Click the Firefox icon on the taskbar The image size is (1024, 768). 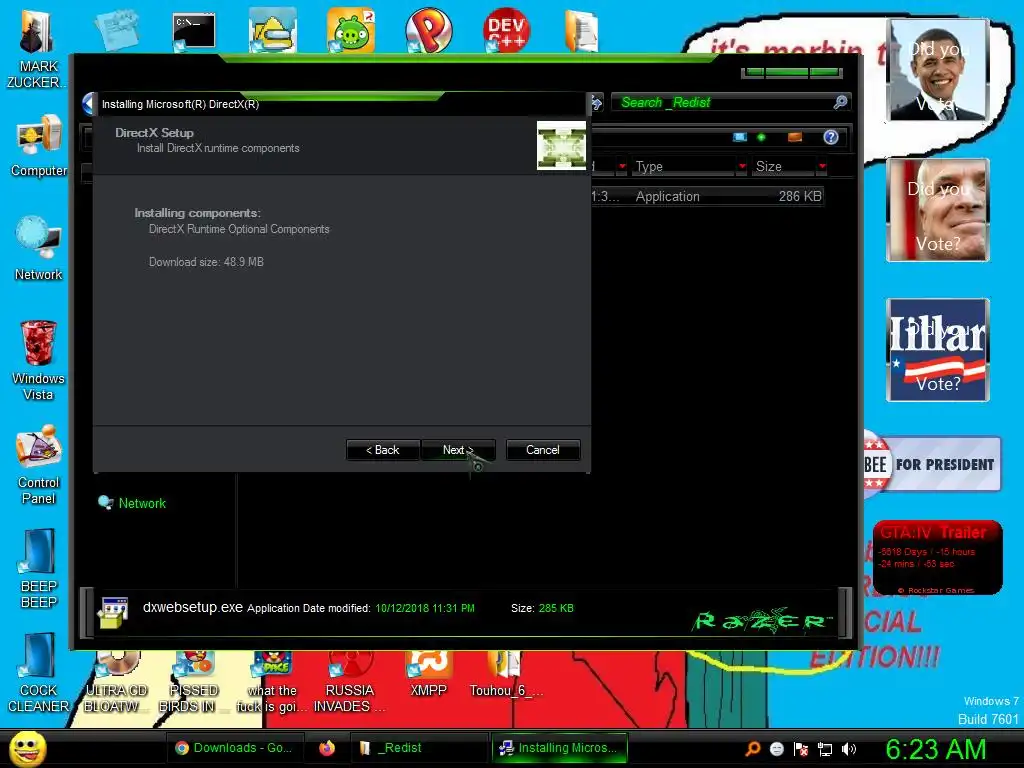pos(327,748)
